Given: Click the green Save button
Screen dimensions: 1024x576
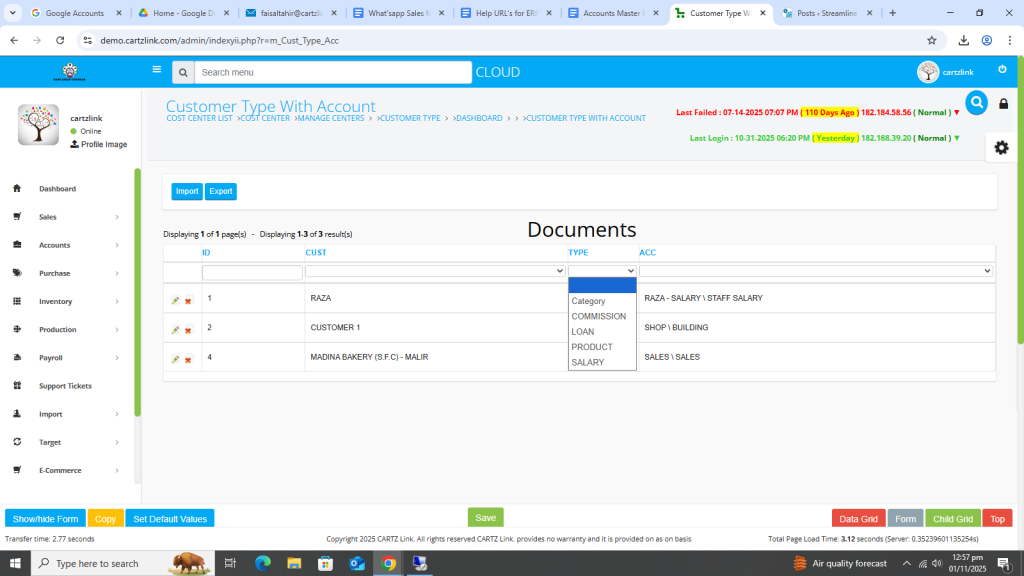Looking at the screenshot, I should point(485,518).
